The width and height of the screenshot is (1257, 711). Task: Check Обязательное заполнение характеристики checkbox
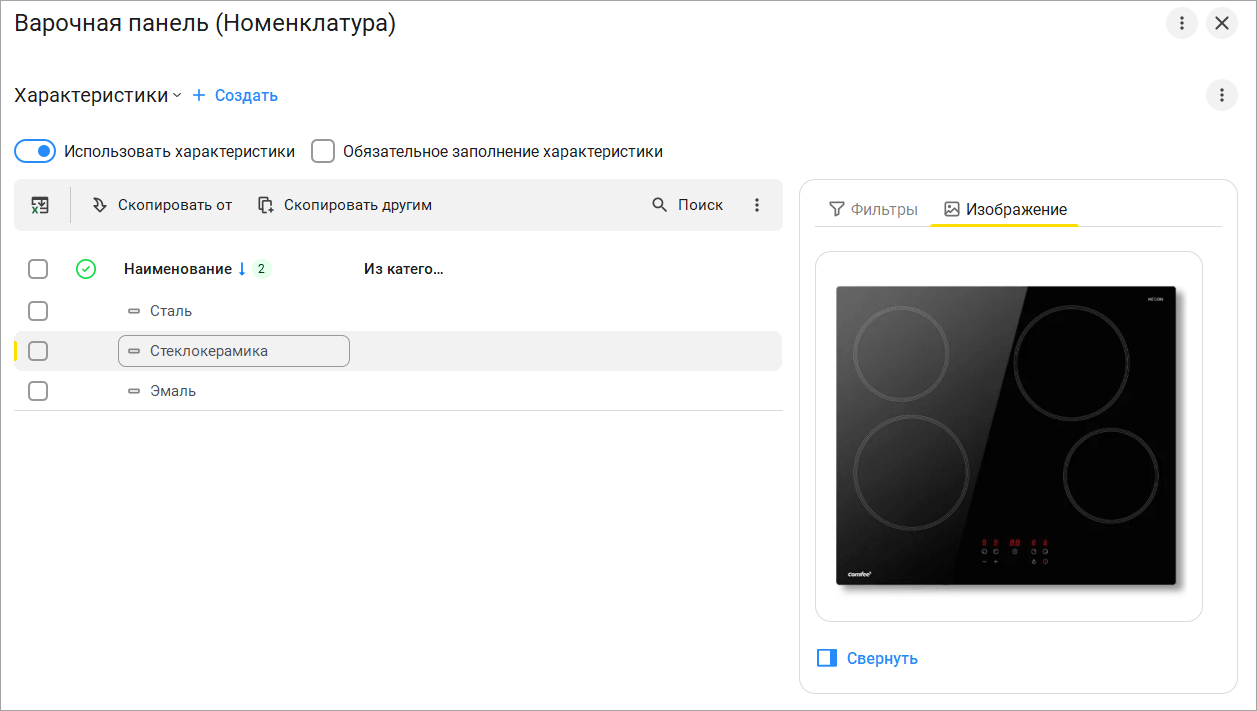pos(323,152)
